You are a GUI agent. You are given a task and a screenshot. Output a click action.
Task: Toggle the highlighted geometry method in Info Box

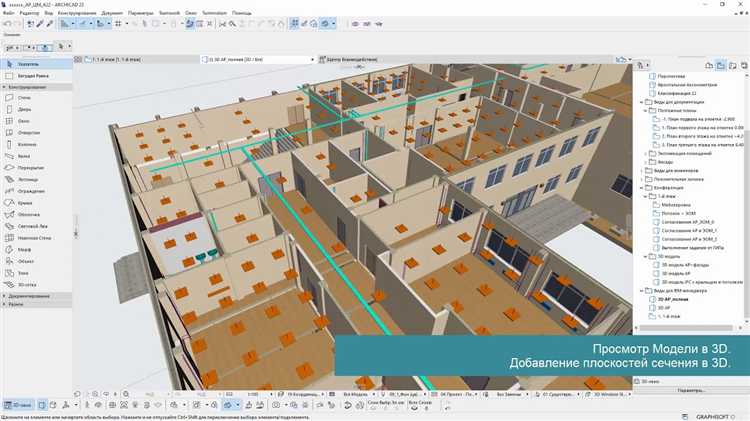coord(45,47)
